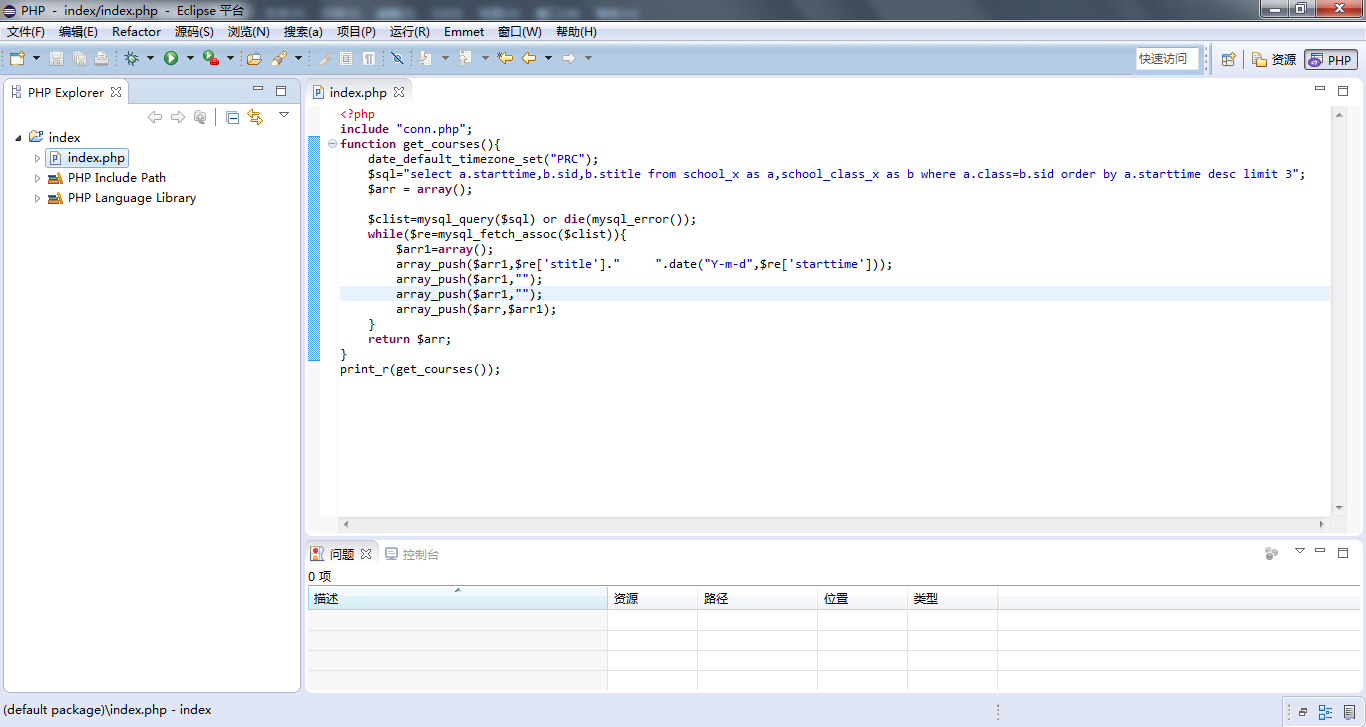
Task: Toggle Link with Editor in PHP Explorer
Action: click(255, 116)
